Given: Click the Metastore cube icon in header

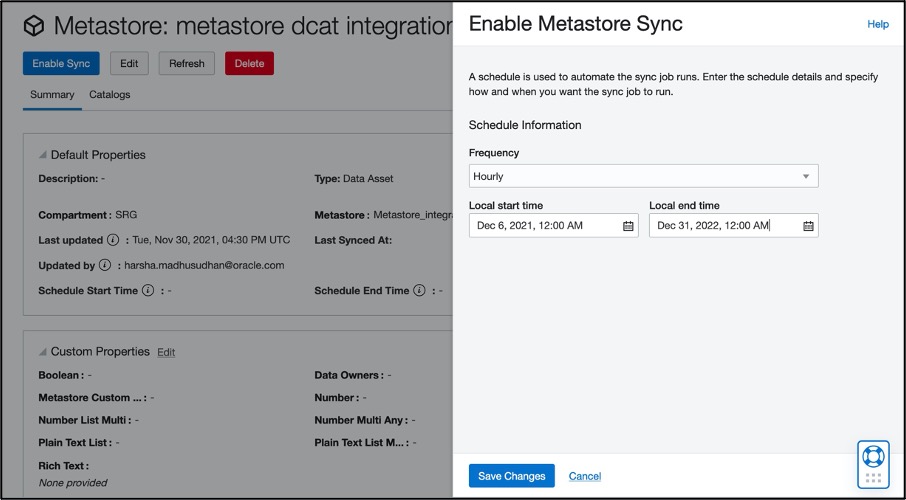Looking at the screenshot, I should (x=35, y=25).
